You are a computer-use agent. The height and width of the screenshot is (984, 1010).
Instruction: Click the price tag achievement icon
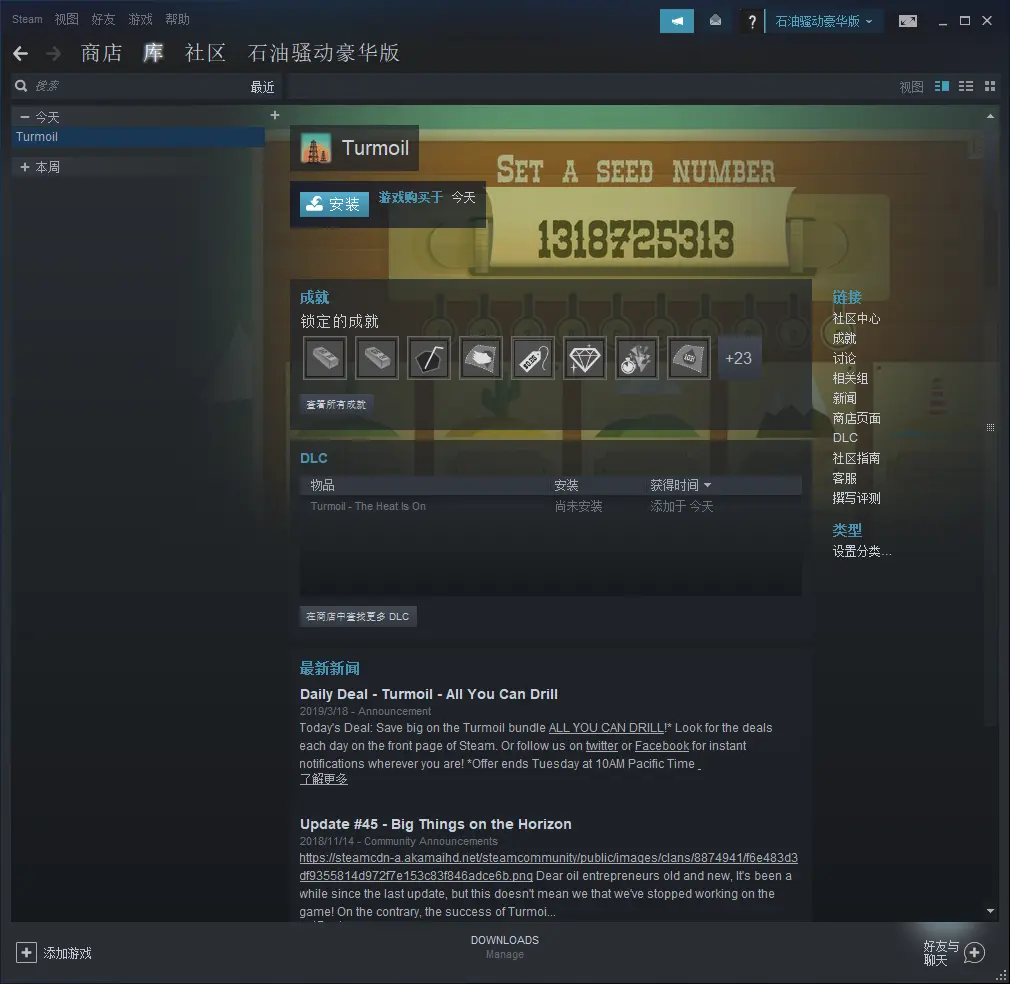pos(533,358)
